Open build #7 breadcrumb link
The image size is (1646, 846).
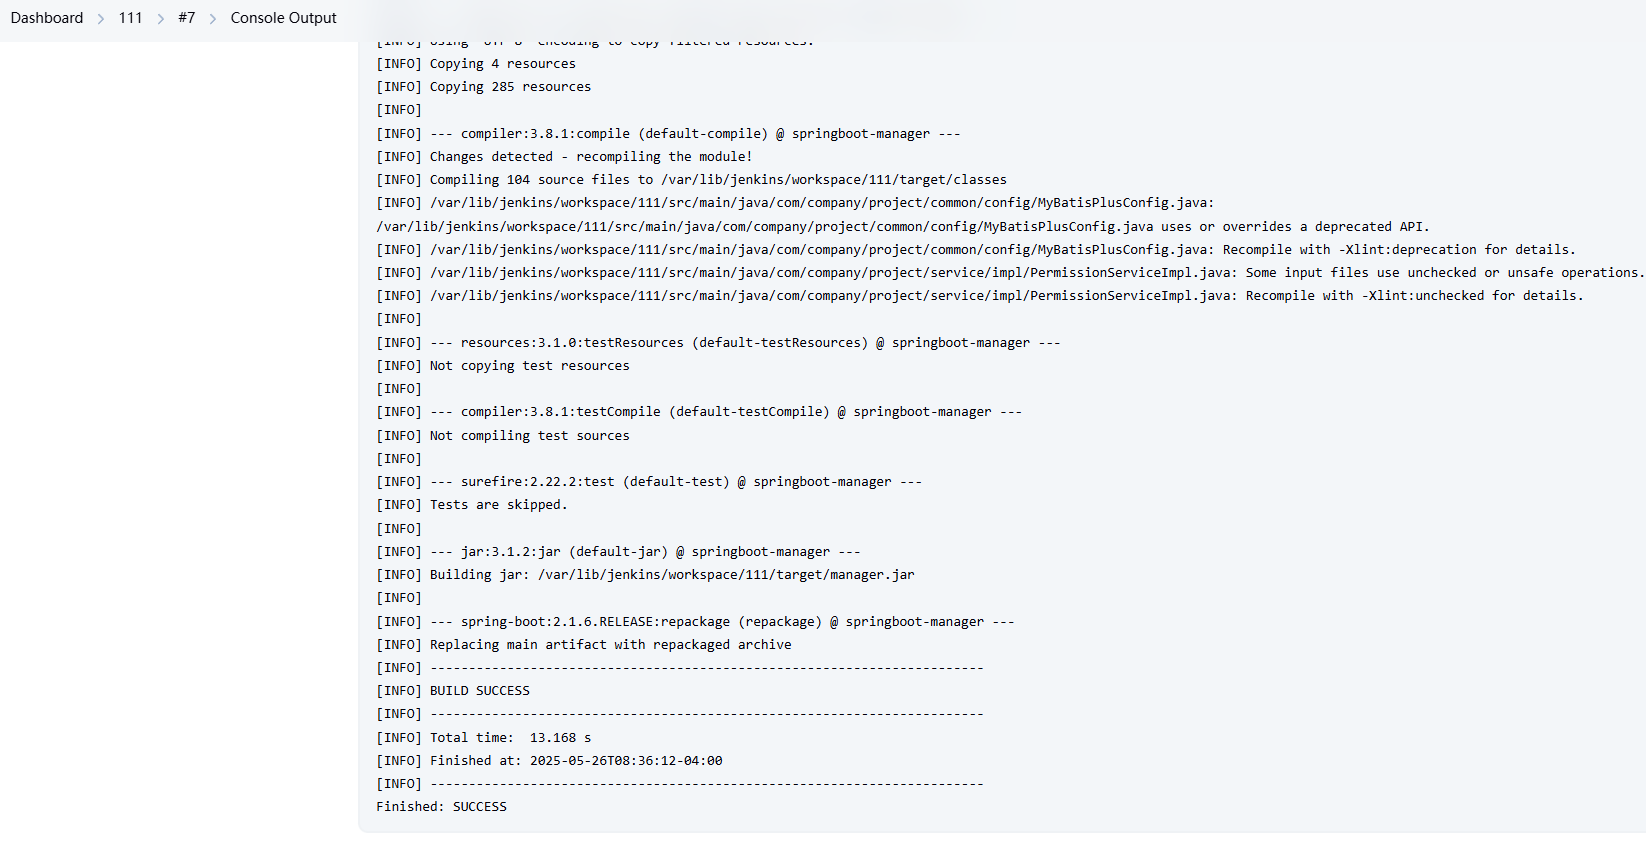coord(186,18)
